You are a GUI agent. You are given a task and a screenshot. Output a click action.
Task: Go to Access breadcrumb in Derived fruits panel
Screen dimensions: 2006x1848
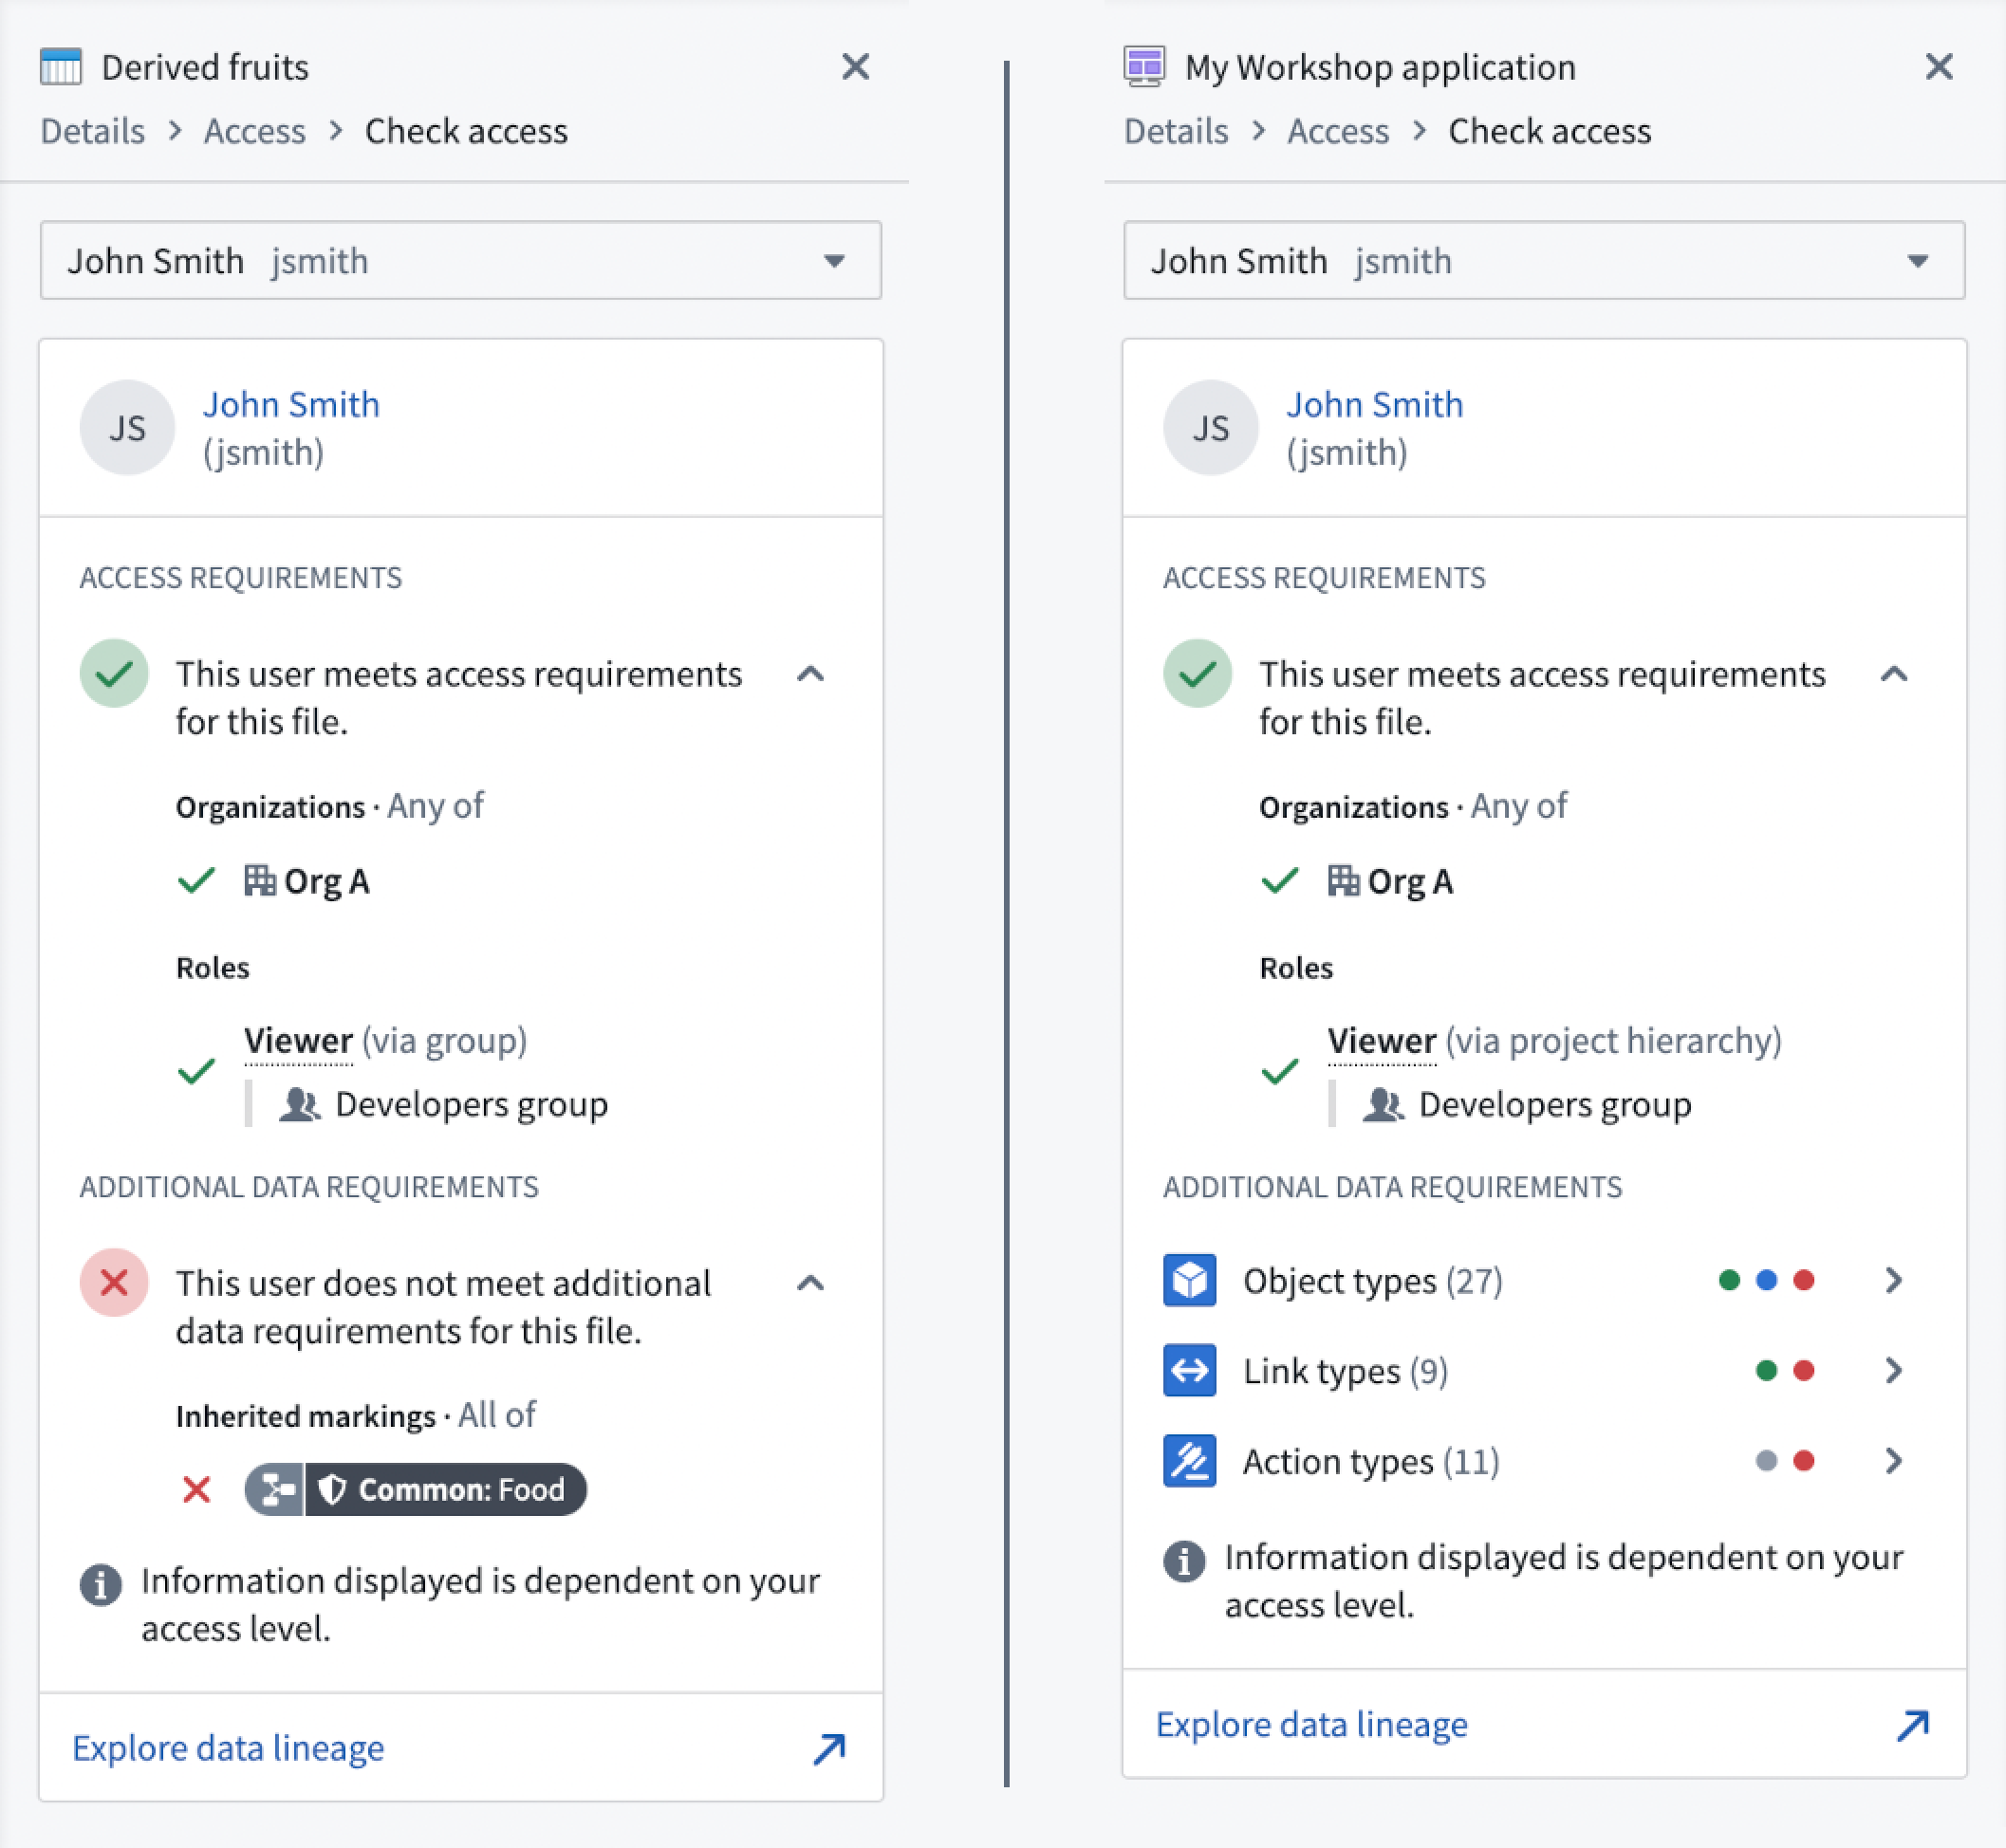(x=254, y=131)
